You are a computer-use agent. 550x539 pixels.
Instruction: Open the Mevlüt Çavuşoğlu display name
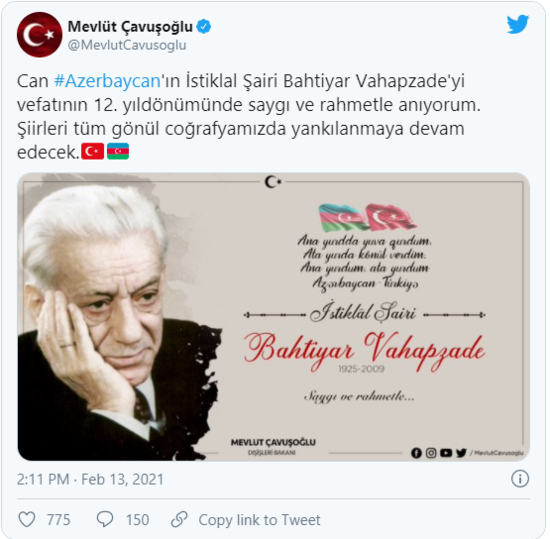[130, 27]
